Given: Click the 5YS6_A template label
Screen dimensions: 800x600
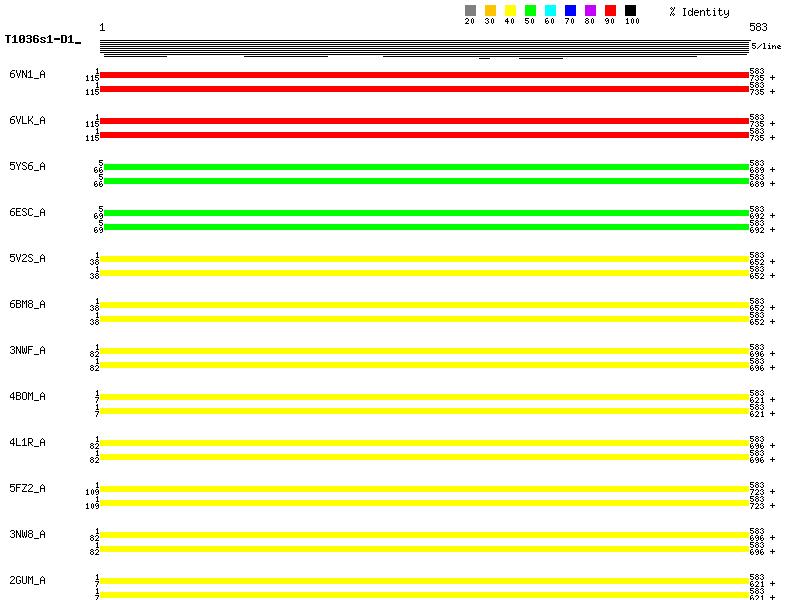Looking at the screenshot, I should click(27, 167).
